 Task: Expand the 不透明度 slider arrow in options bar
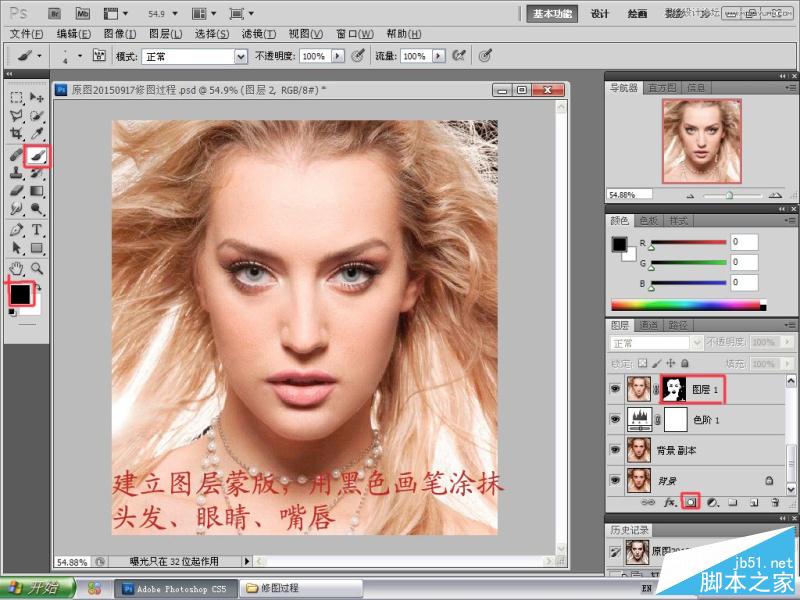click(x=338, y=56)
